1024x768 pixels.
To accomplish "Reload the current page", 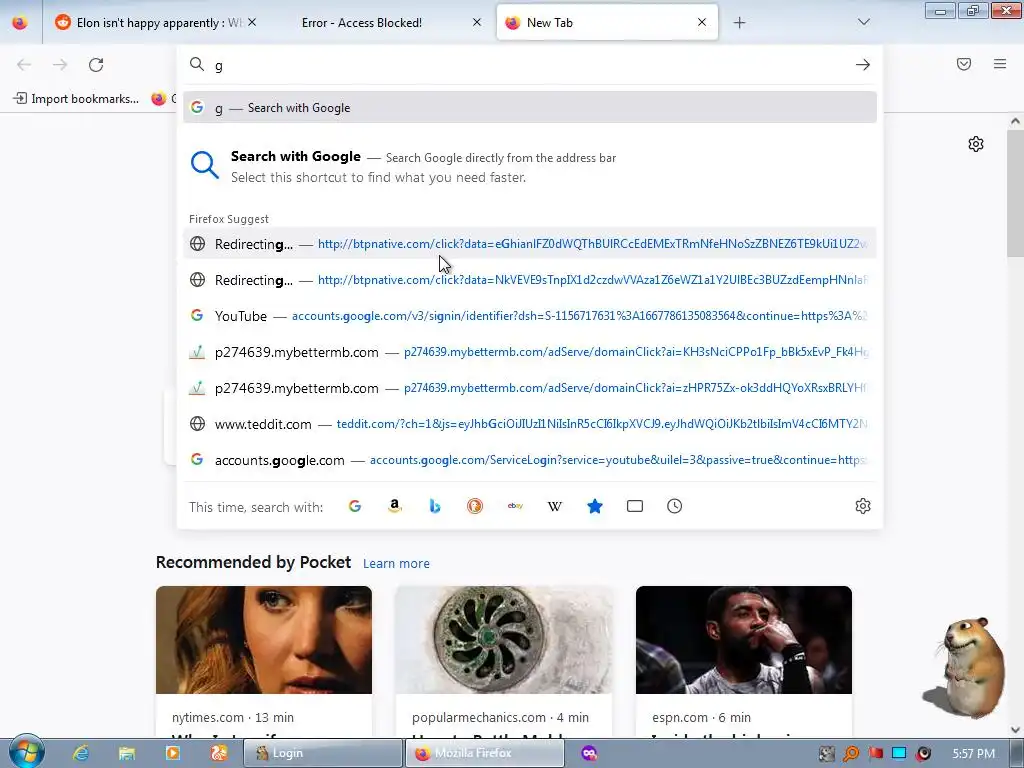I will click(96, 65).
